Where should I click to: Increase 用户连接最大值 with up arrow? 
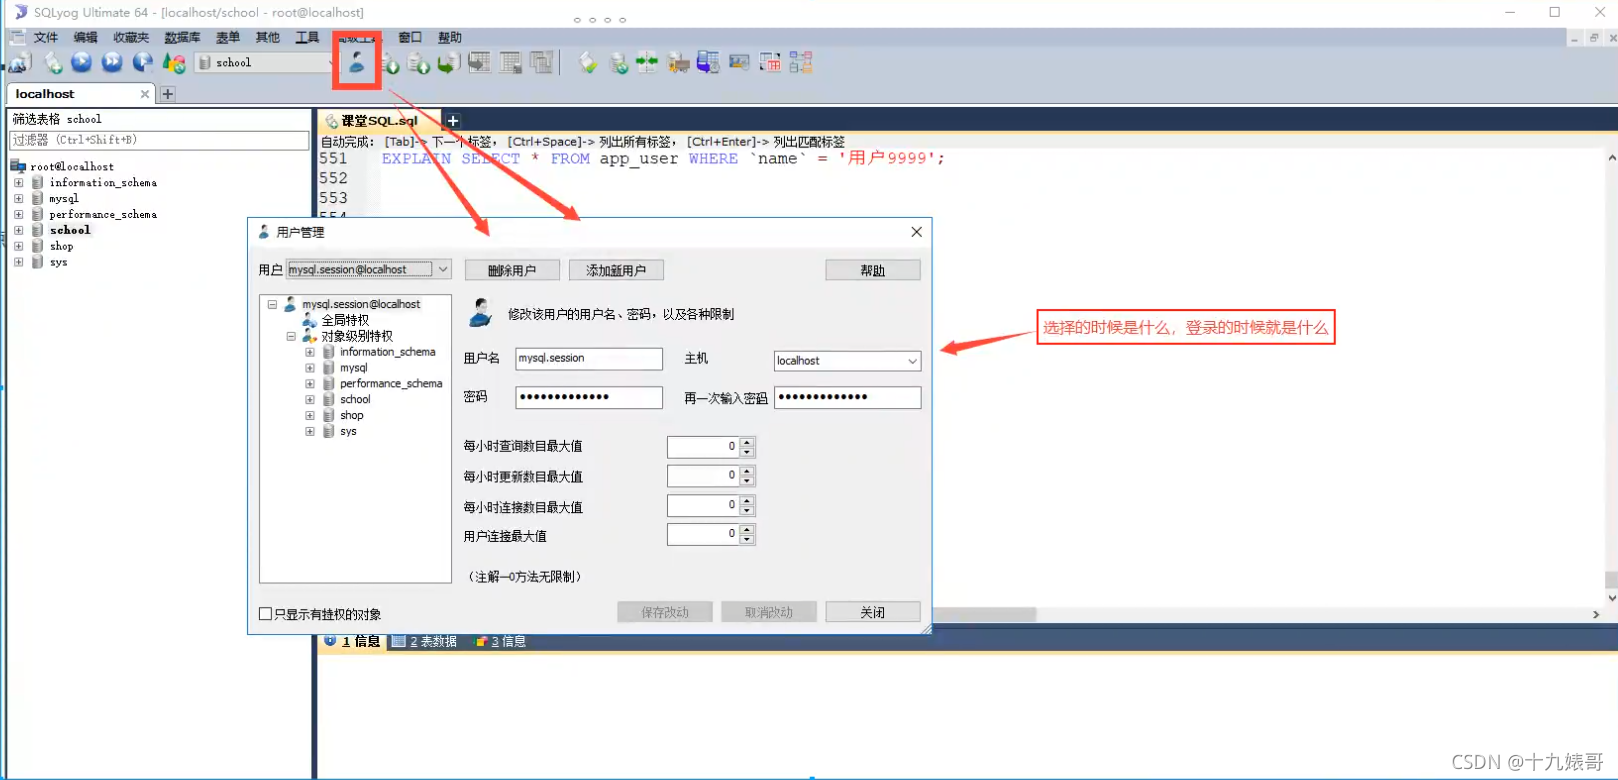(x=747, y=529)
